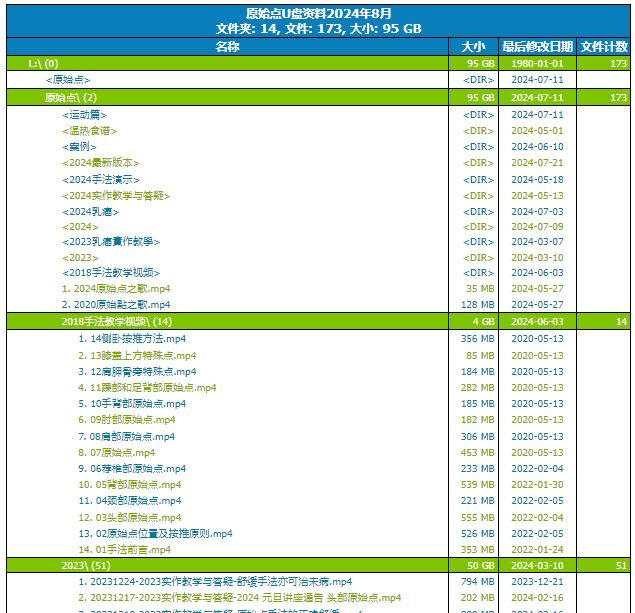Image resolution: width=635 pixels, height=613 pixels.
Task: Open the <2024最新版本> folder link
Action: coord(100,163)
